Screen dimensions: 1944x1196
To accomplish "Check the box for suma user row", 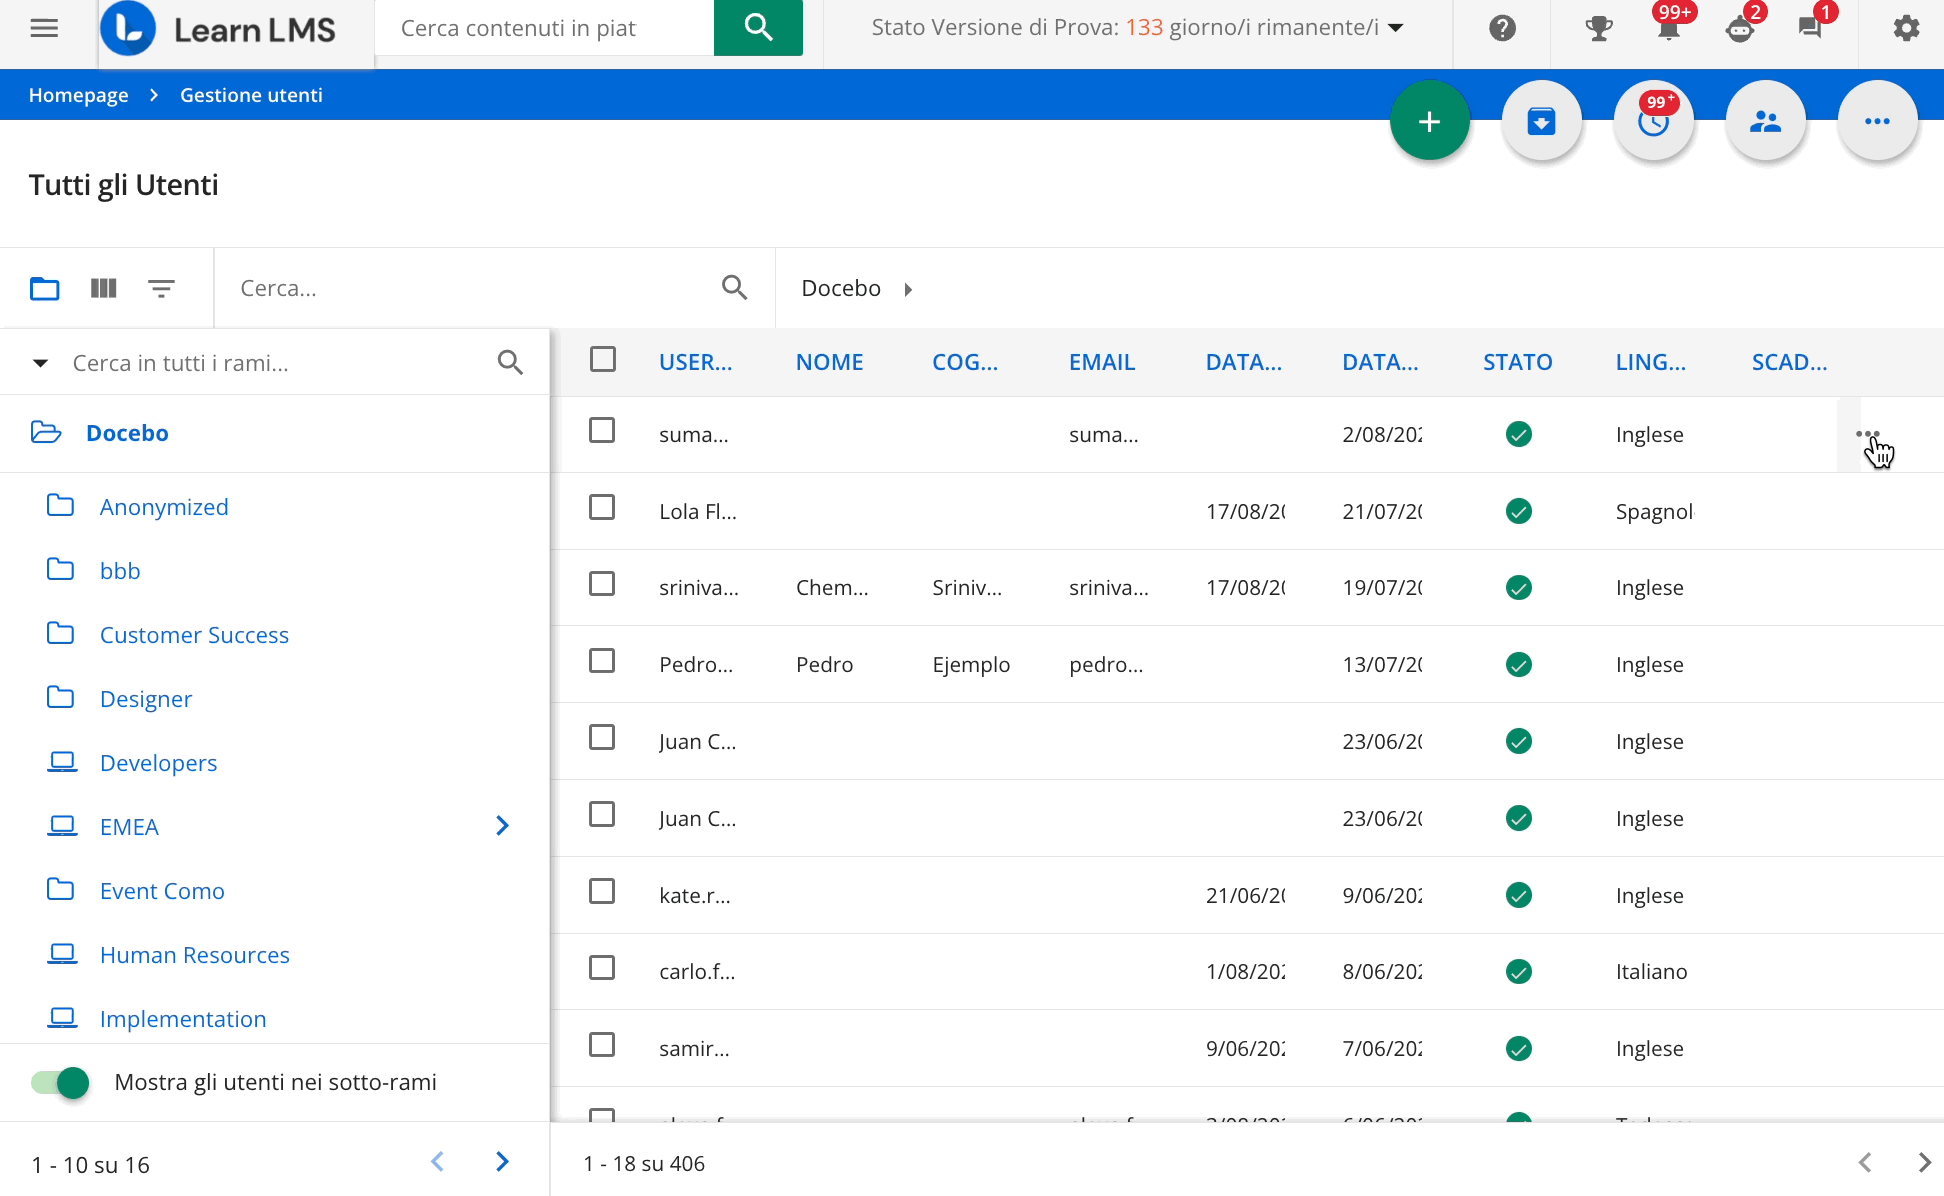I will (602, 430).
